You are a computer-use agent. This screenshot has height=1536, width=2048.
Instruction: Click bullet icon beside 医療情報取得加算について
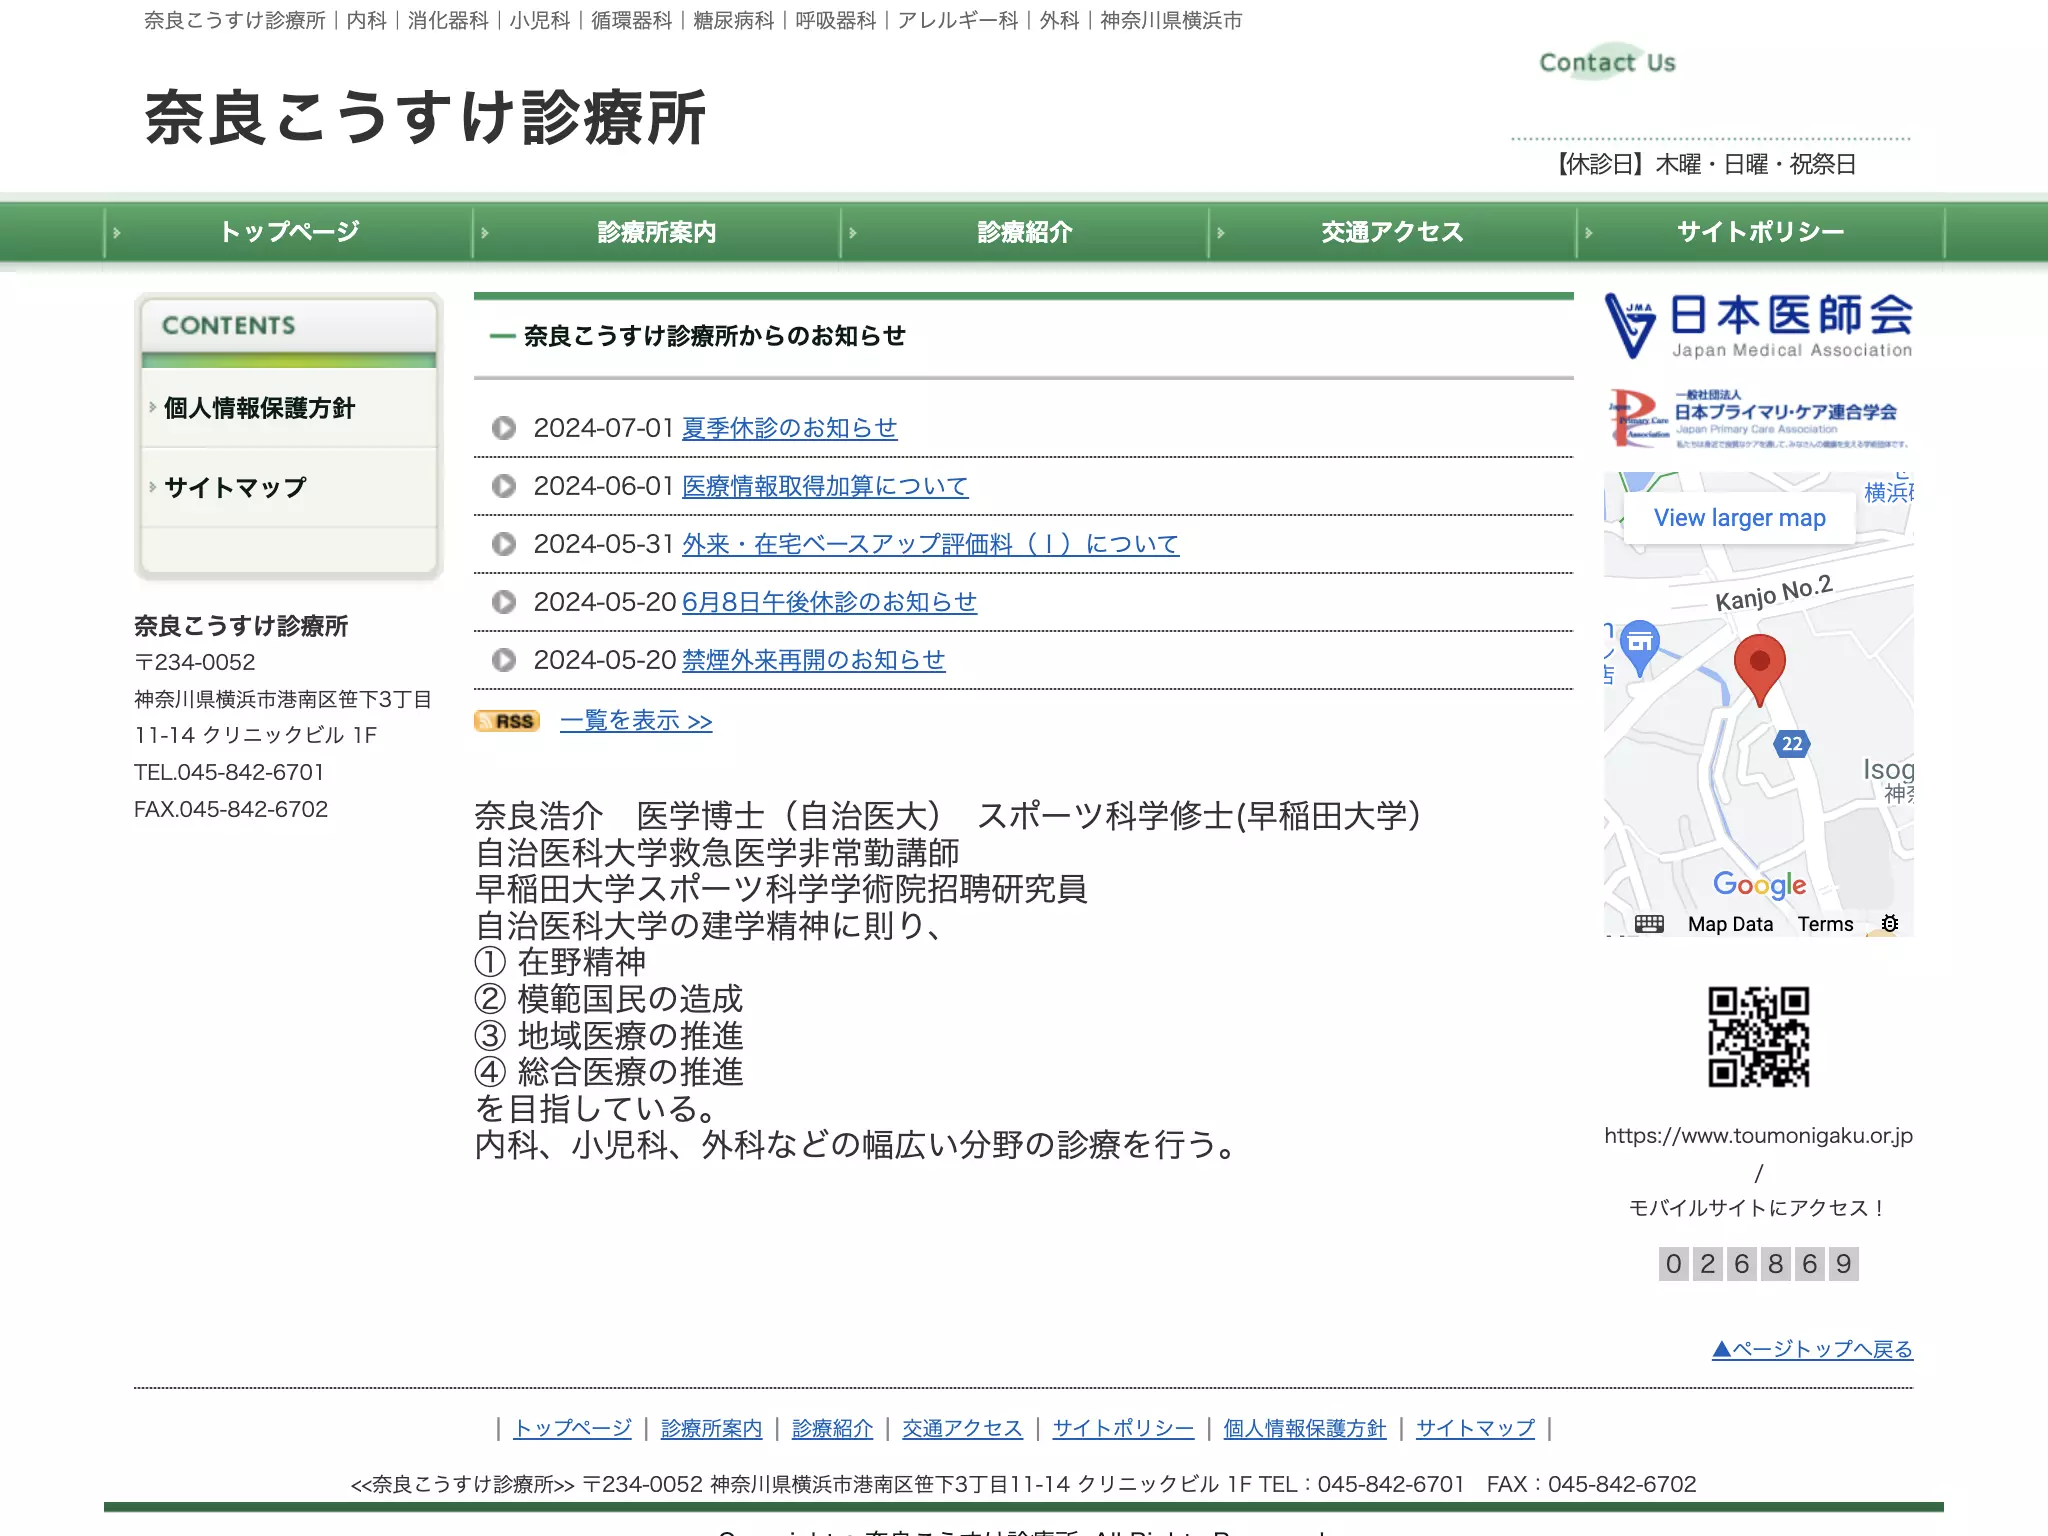tap(504, 486)
